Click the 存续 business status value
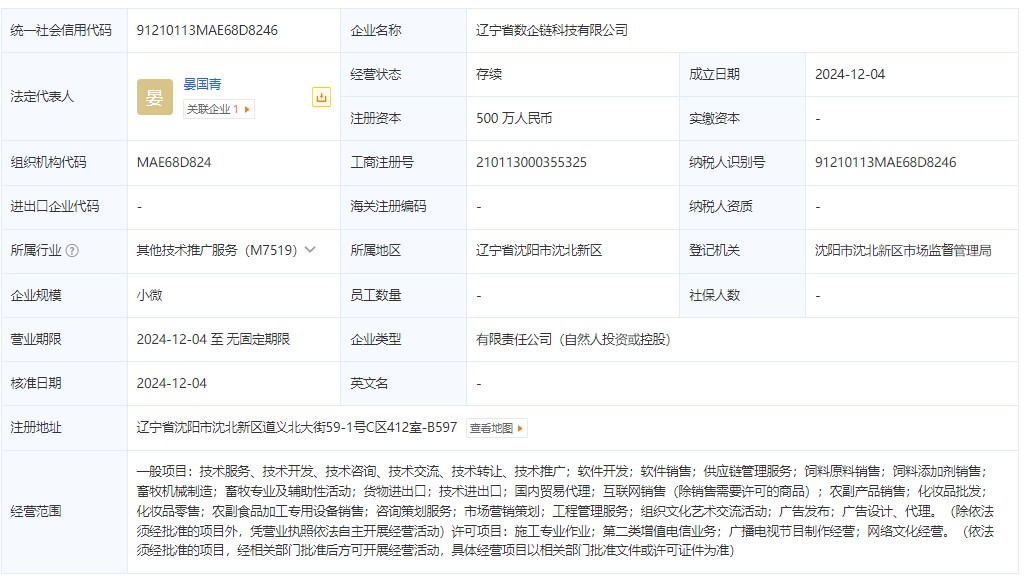Screen dimensions: 1024x579 click(489, 74)
